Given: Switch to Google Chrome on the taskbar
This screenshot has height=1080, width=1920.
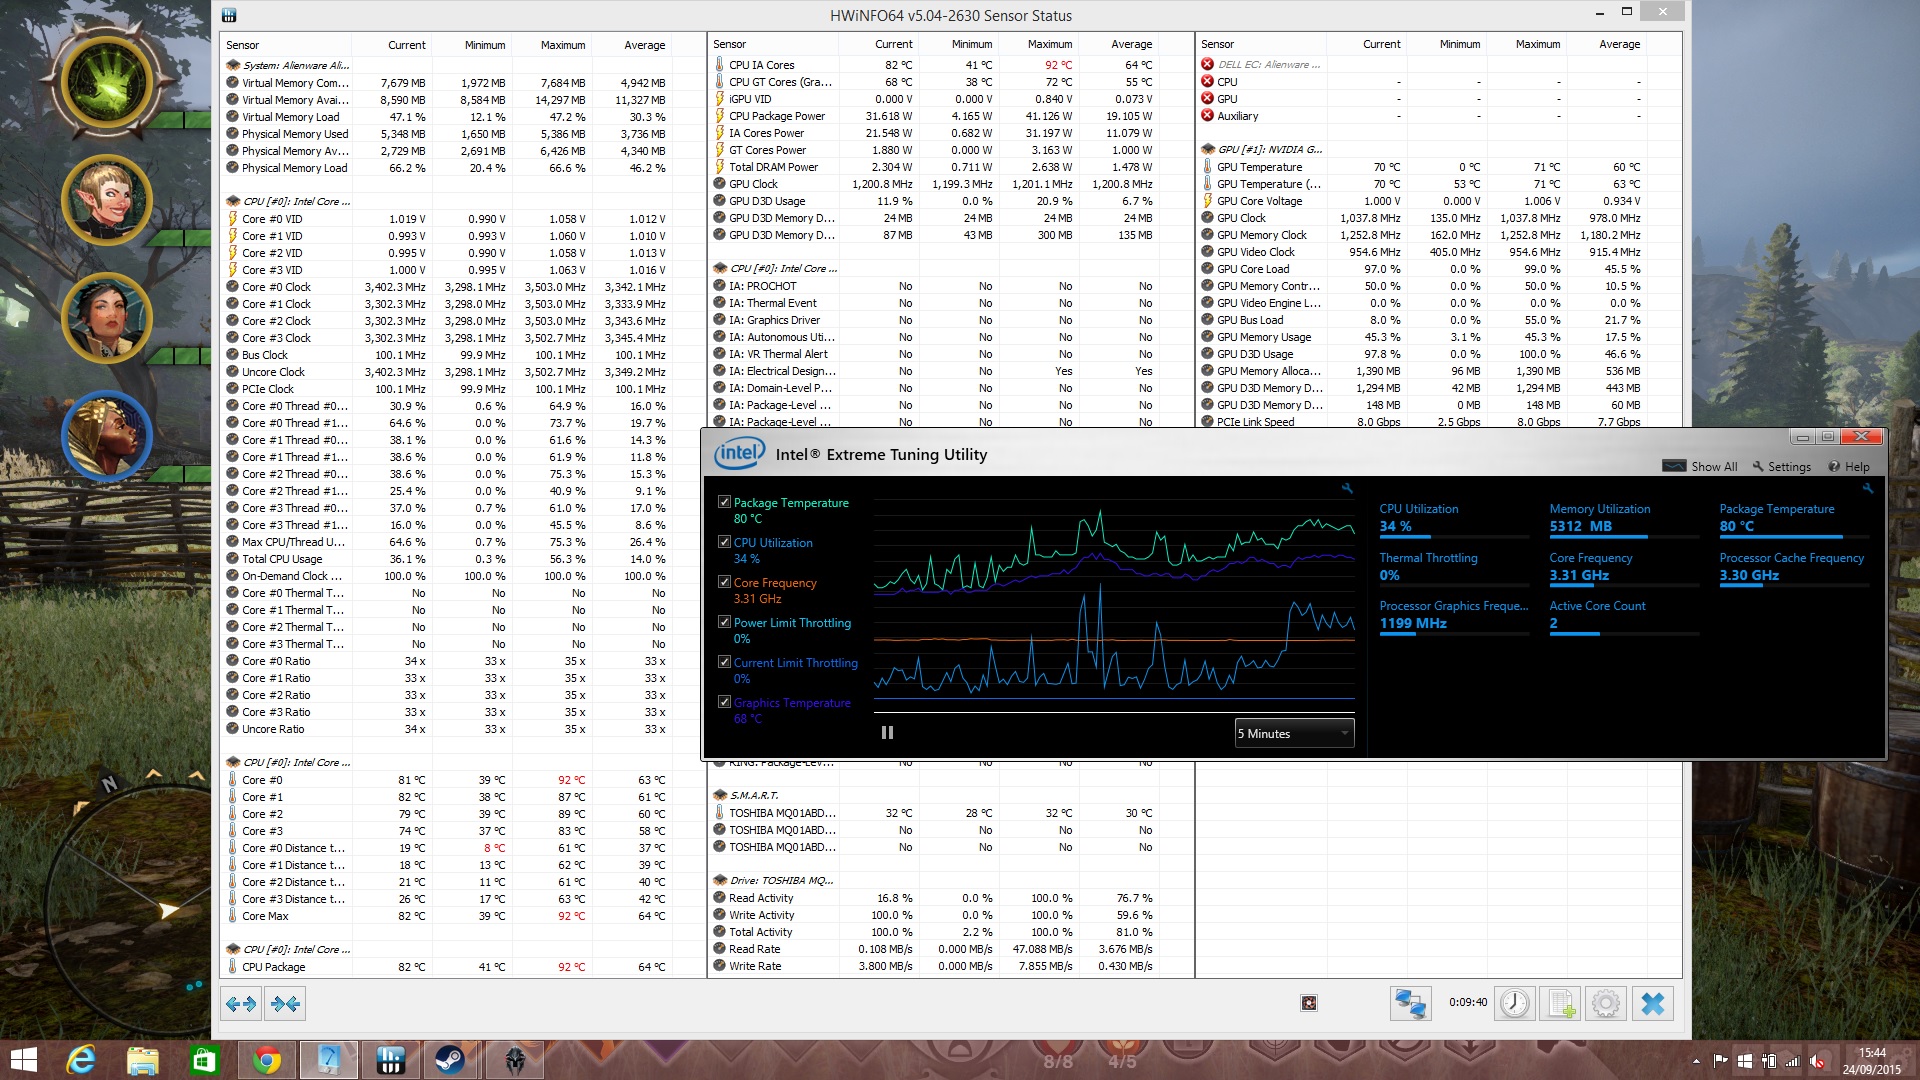Looking at the screenshot, I should pos(266,1060).
